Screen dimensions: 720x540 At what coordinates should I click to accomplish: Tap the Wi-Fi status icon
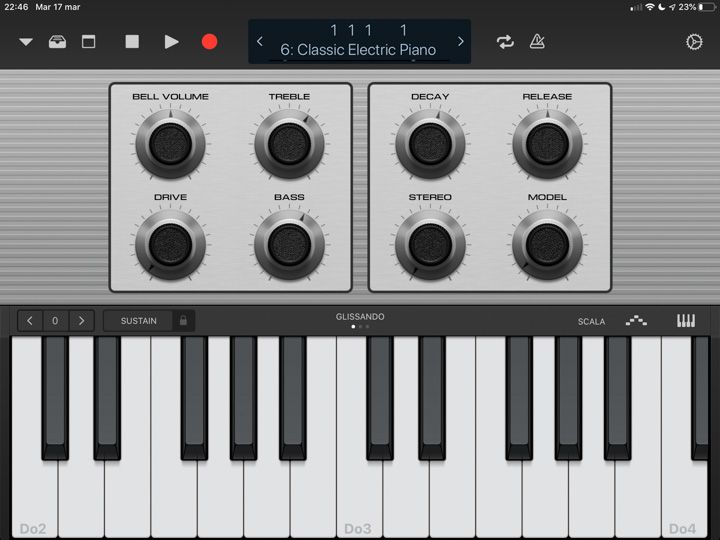pos(649,7)
